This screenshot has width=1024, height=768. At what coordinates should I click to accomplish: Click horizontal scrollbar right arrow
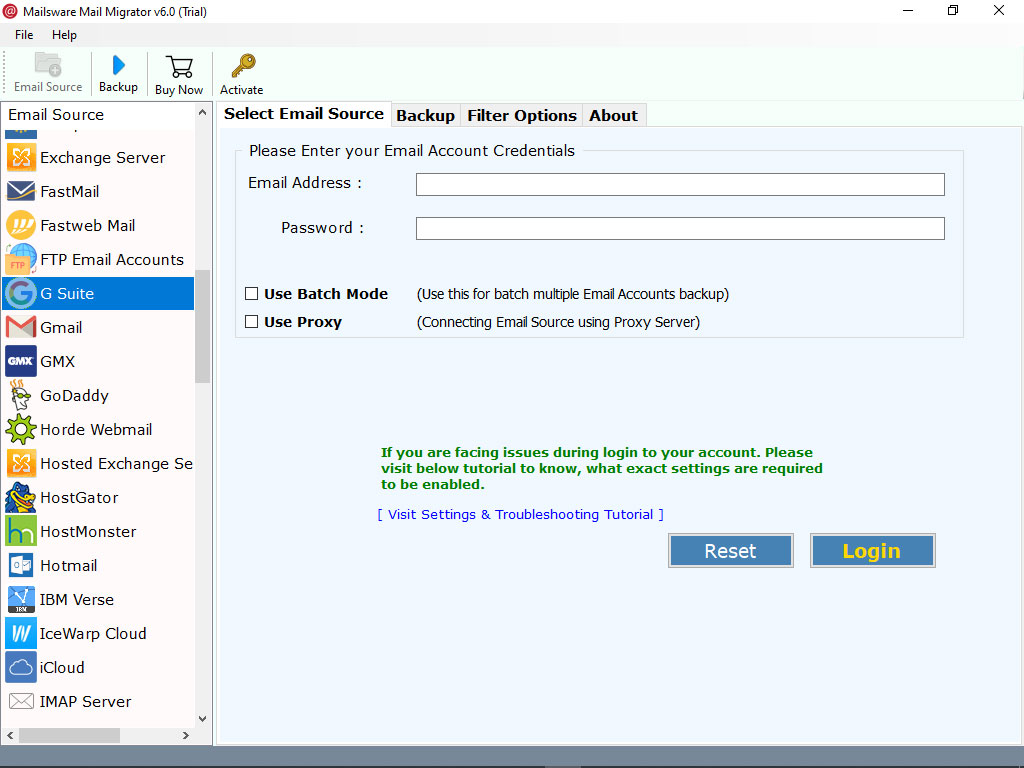185,735
